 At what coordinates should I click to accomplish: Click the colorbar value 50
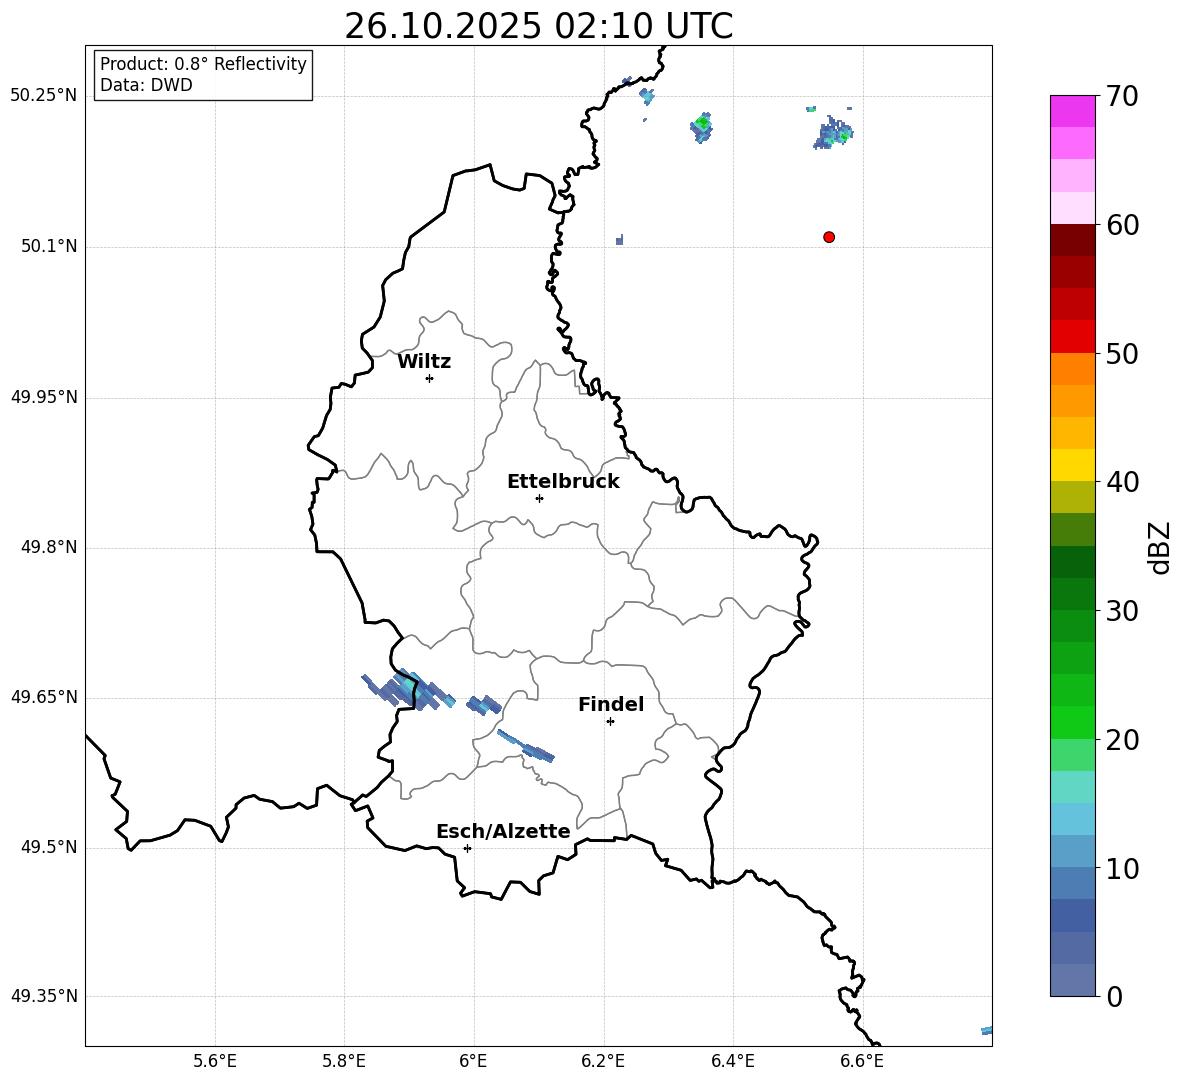click(x=1122, y=353)
